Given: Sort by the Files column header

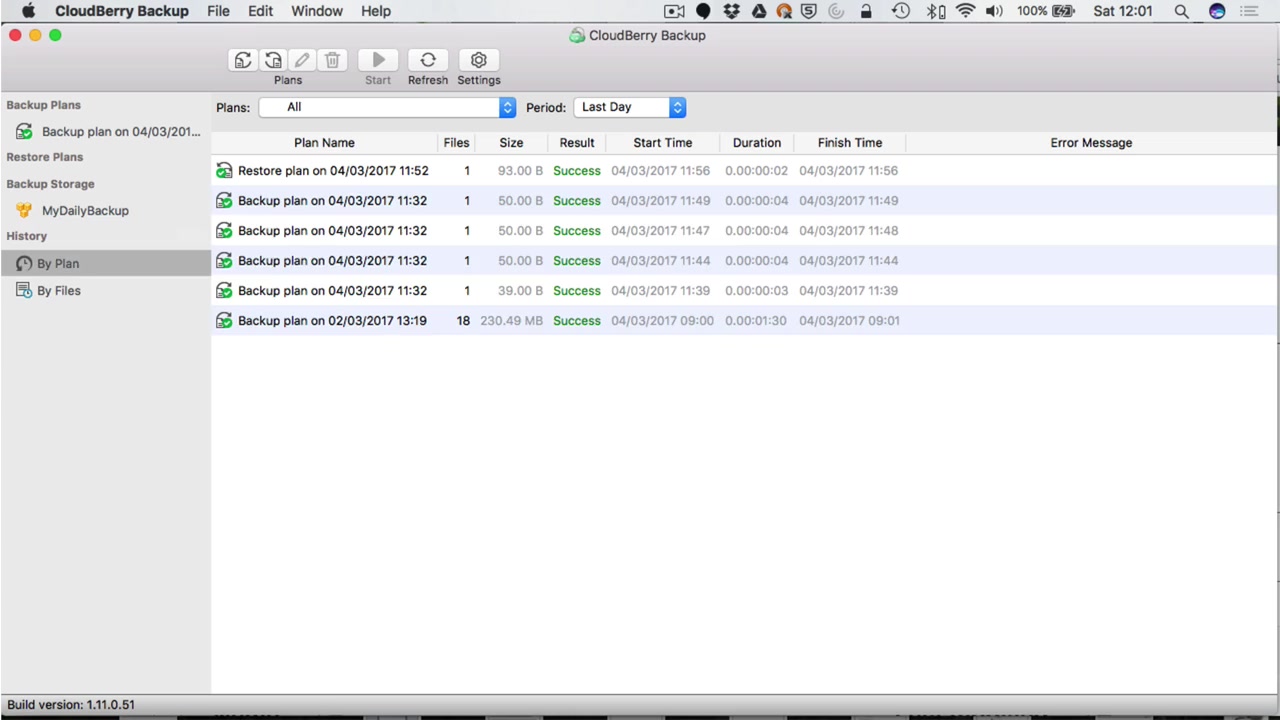Looking at the screenshot, I should click(456, 143).
